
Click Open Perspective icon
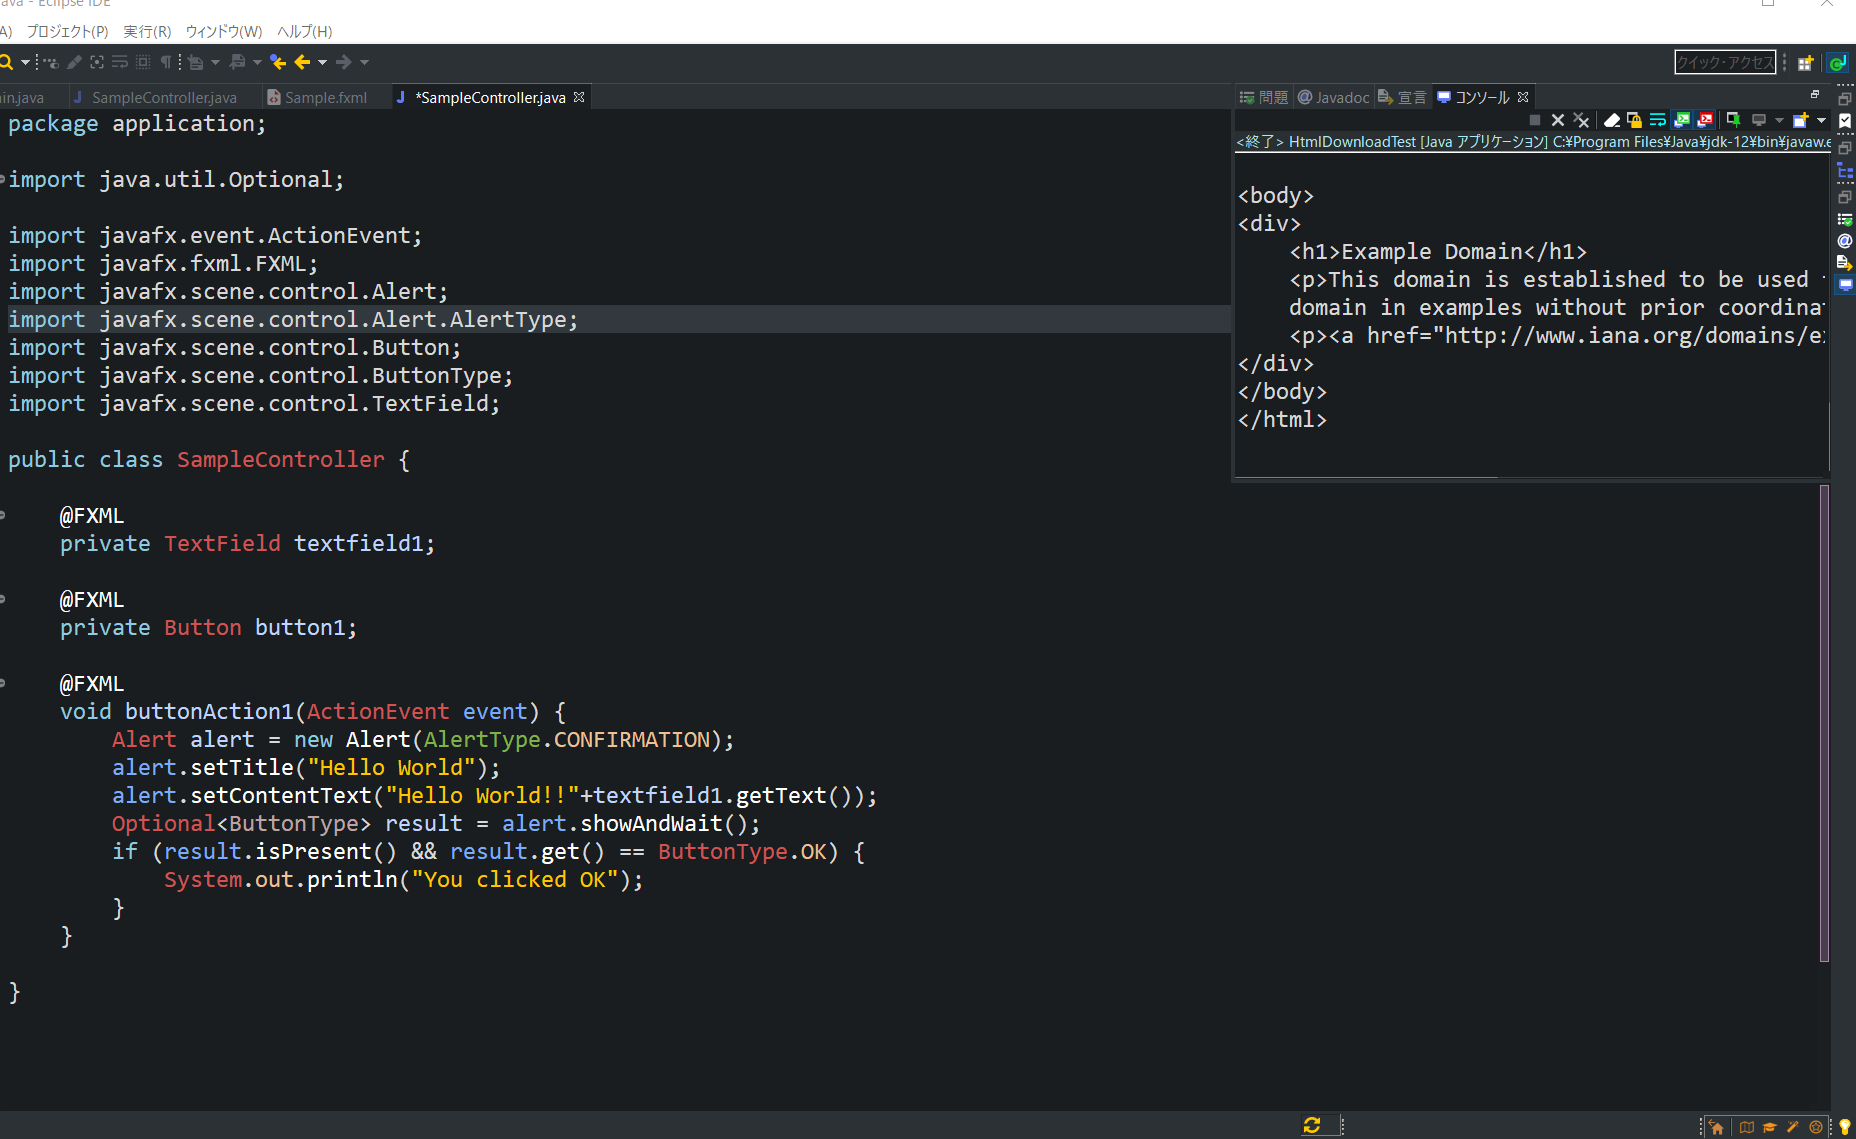(x=1805, y=63)
